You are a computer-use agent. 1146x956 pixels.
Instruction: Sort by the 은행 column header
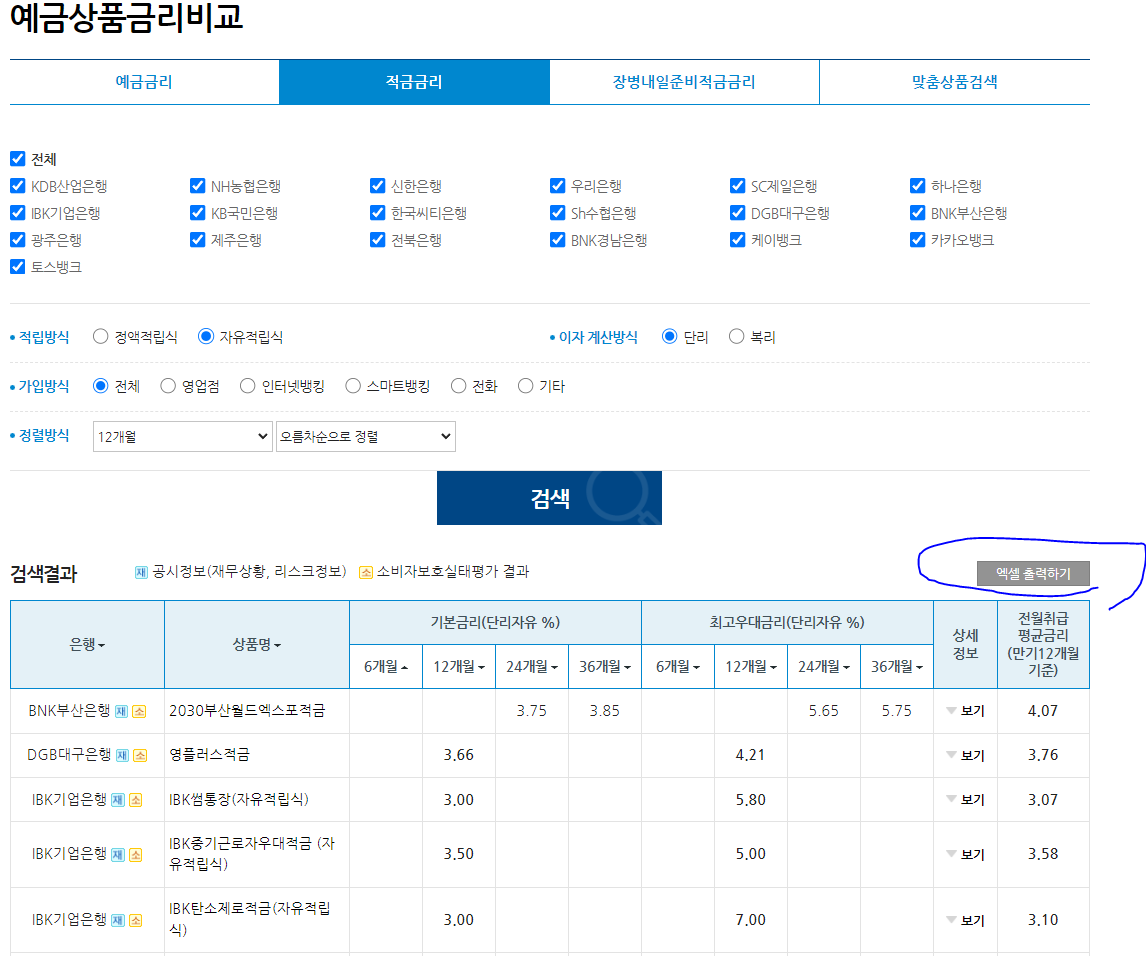pyautogui.click(x=87, y=645)
